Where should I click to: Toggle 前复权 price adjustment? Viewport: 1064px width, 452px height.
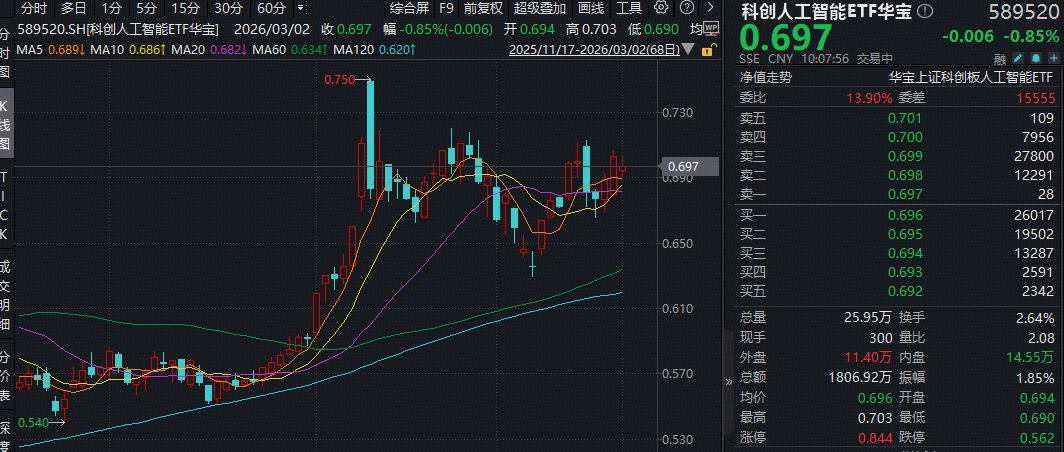point(483,8)
